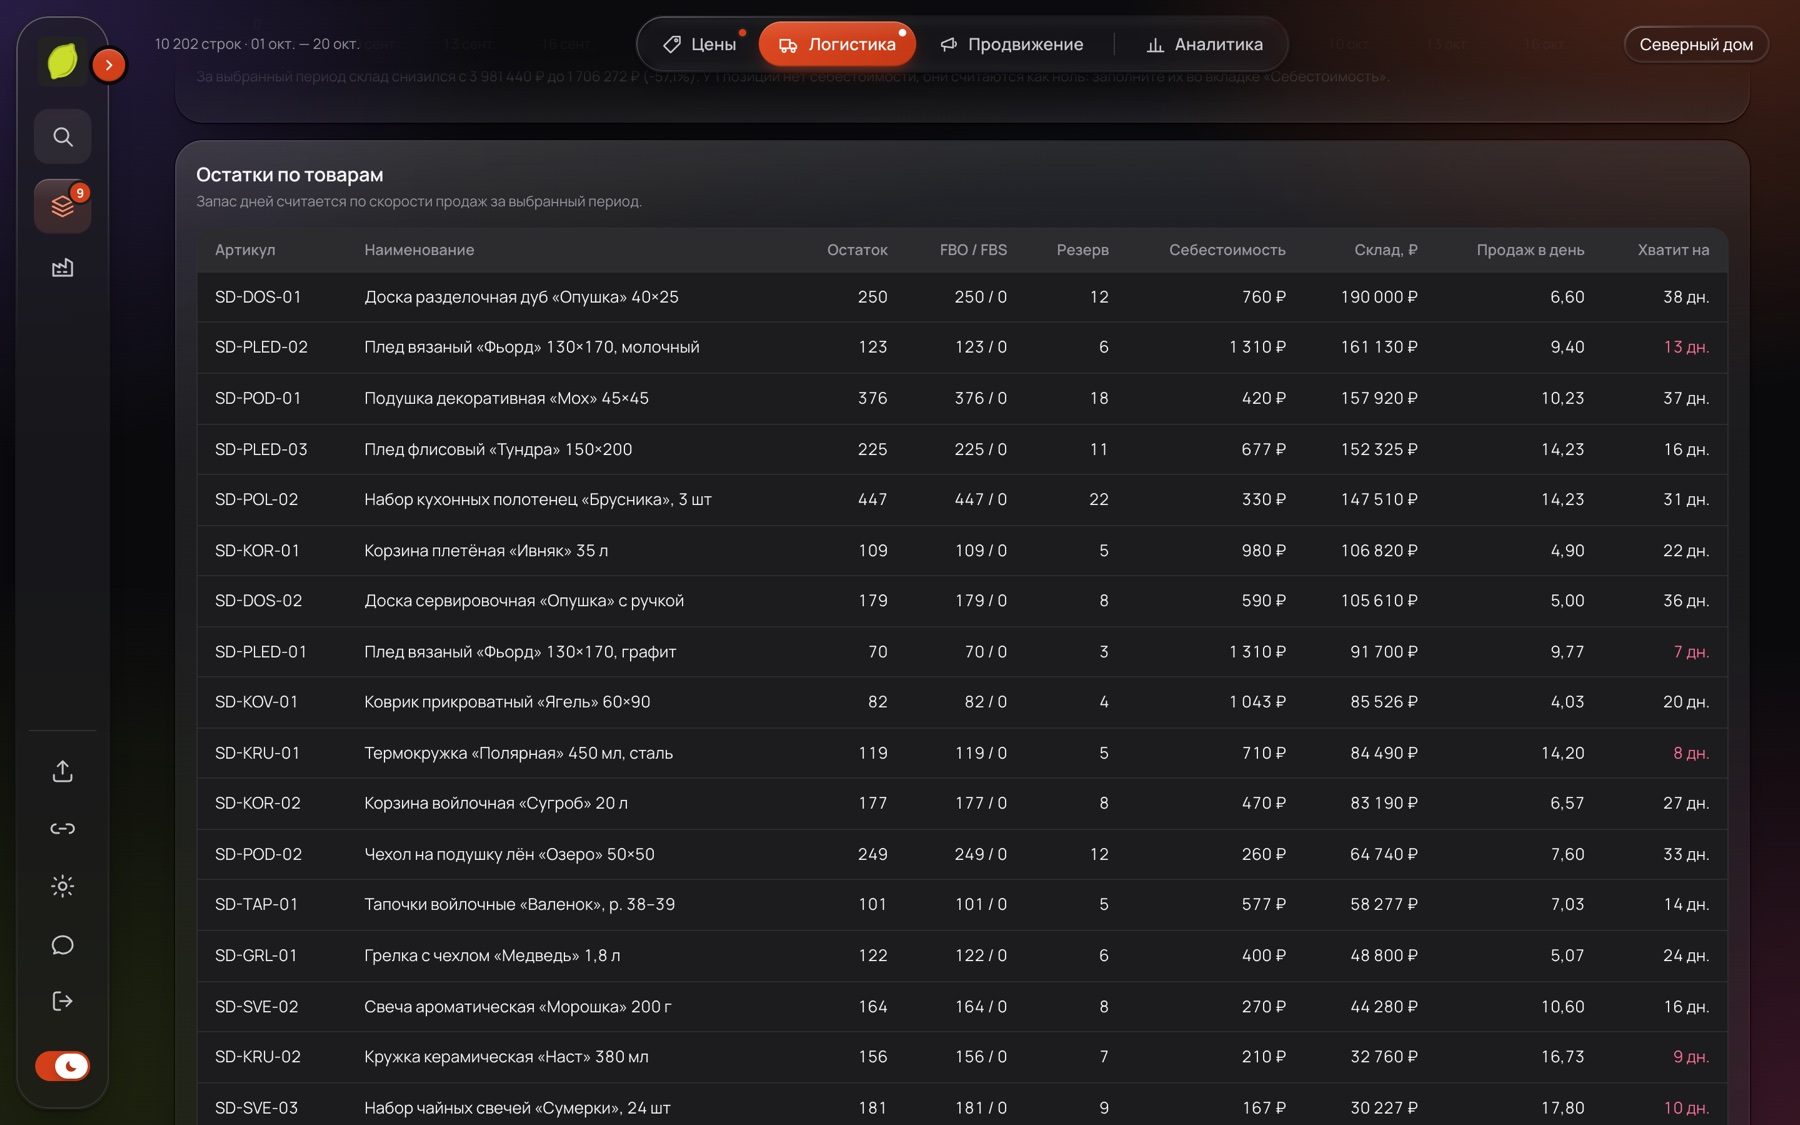Select the Логистика tab

837,44
